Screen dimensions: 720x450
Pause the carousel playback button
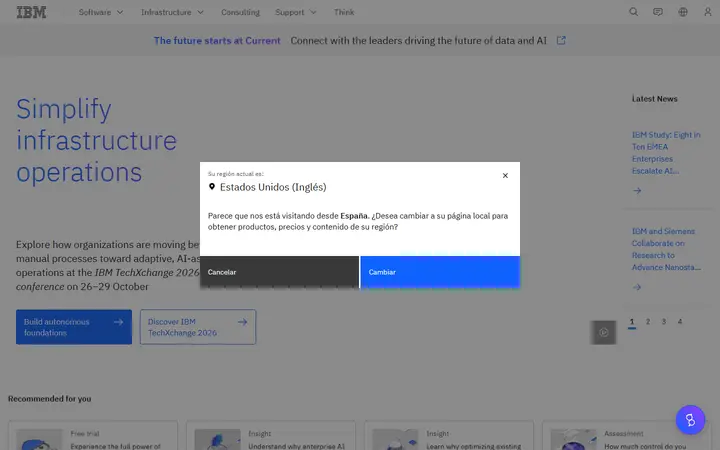point(603,332)
